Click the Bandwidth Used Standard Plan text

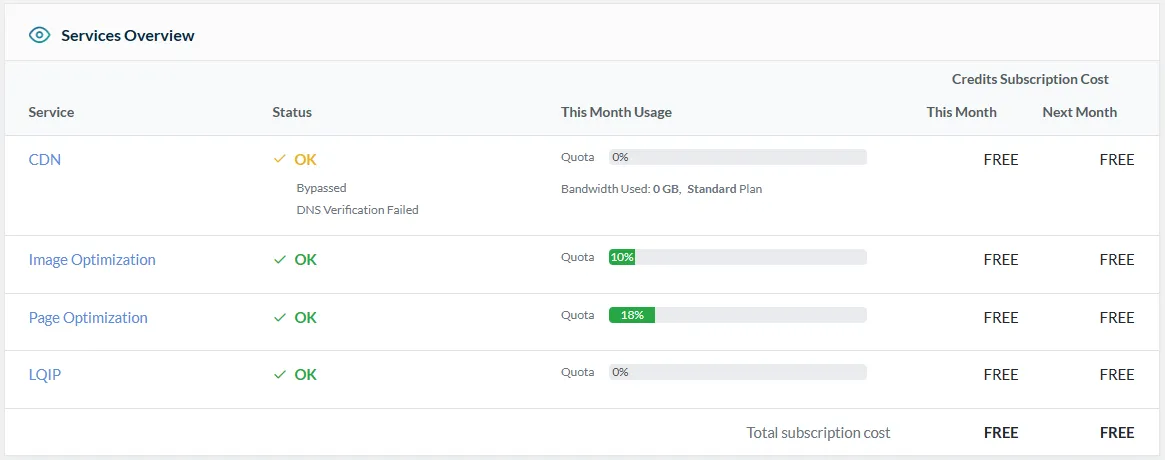point(661,189)
